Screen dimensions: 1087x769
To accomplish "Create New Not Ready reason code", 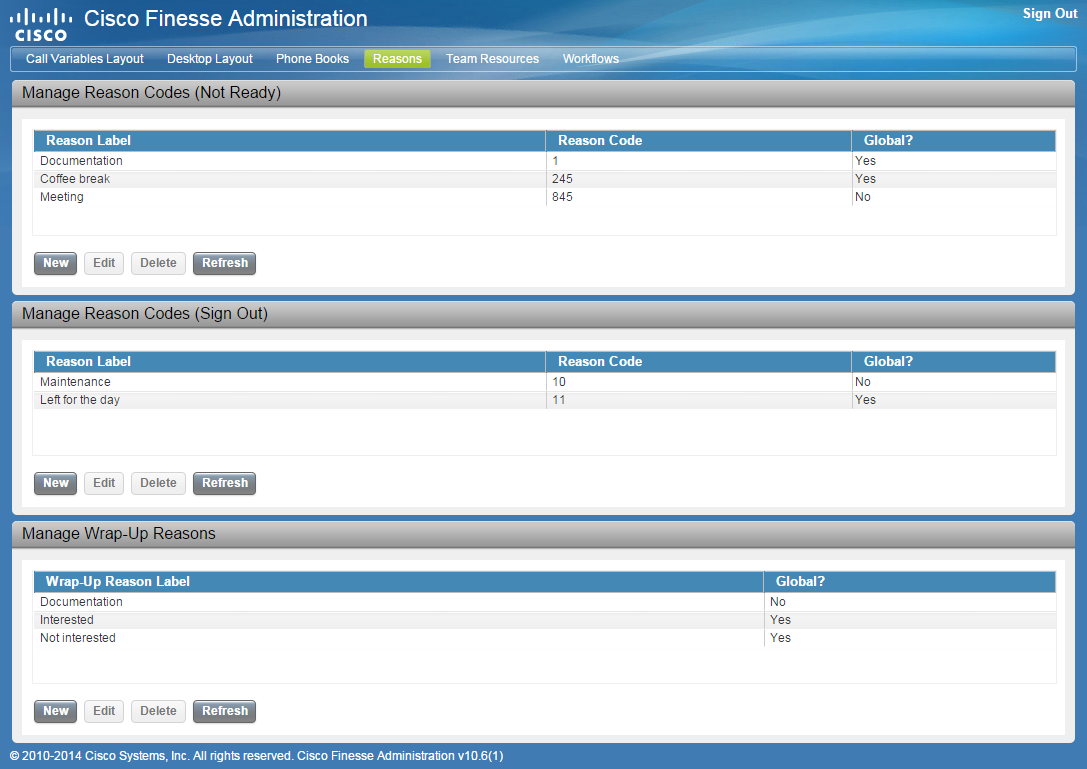I will tap(55, 263).
